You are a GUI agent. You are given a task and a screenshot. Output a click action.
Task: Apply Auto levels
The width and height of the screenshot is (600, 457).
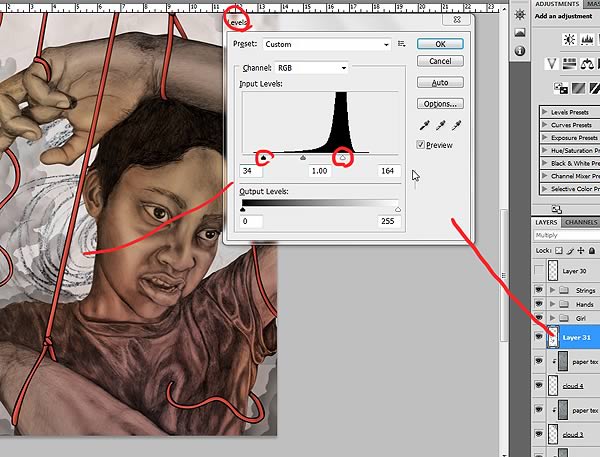[440, 82]
